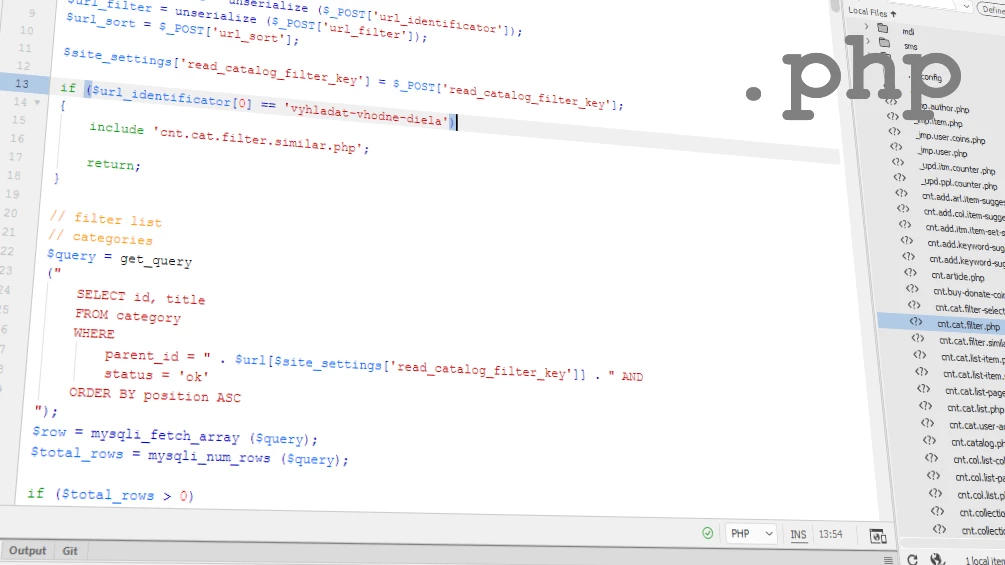The width and height of the screenshot is (1005, 565).
Task: Click 'FROM category' in query
Action: point(128,316)
